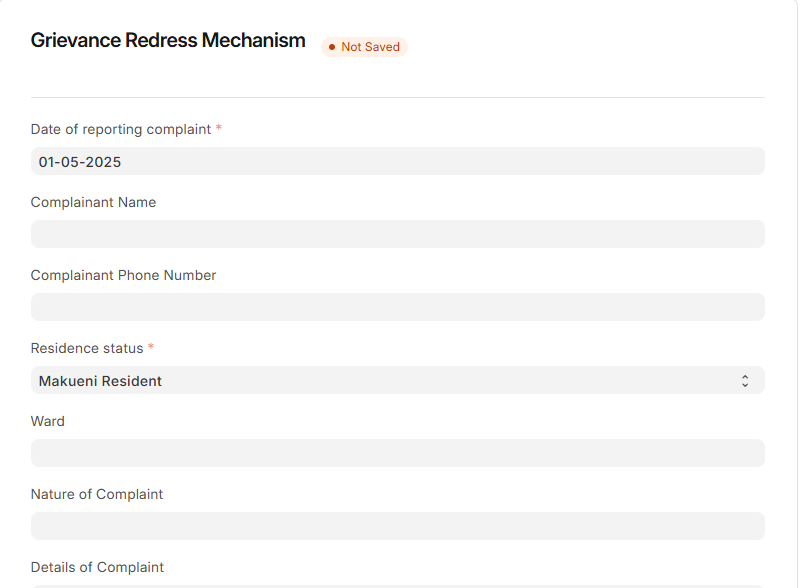Click the horizontal divider below the title
Screen dimensions: 801x588
point(397,97)
